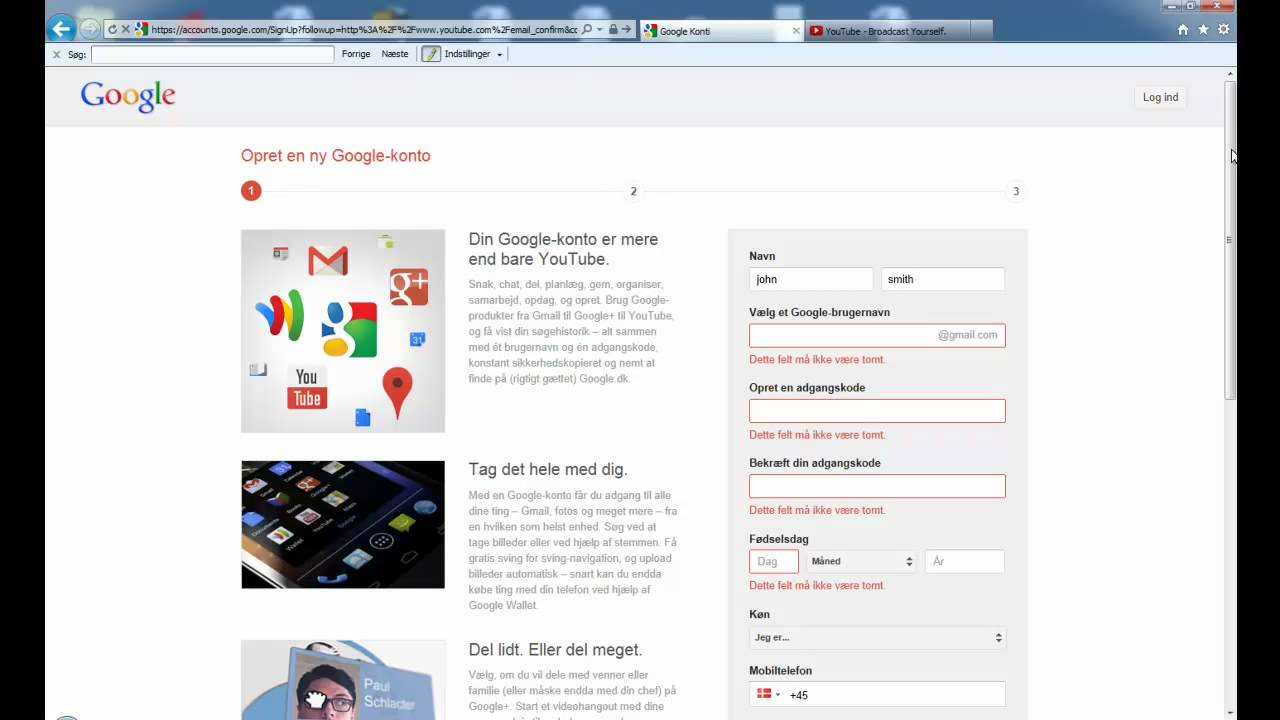Click the vertical scrollbar thumb
Viewport: 1280px width, 720px height.
pos(1231,240)
